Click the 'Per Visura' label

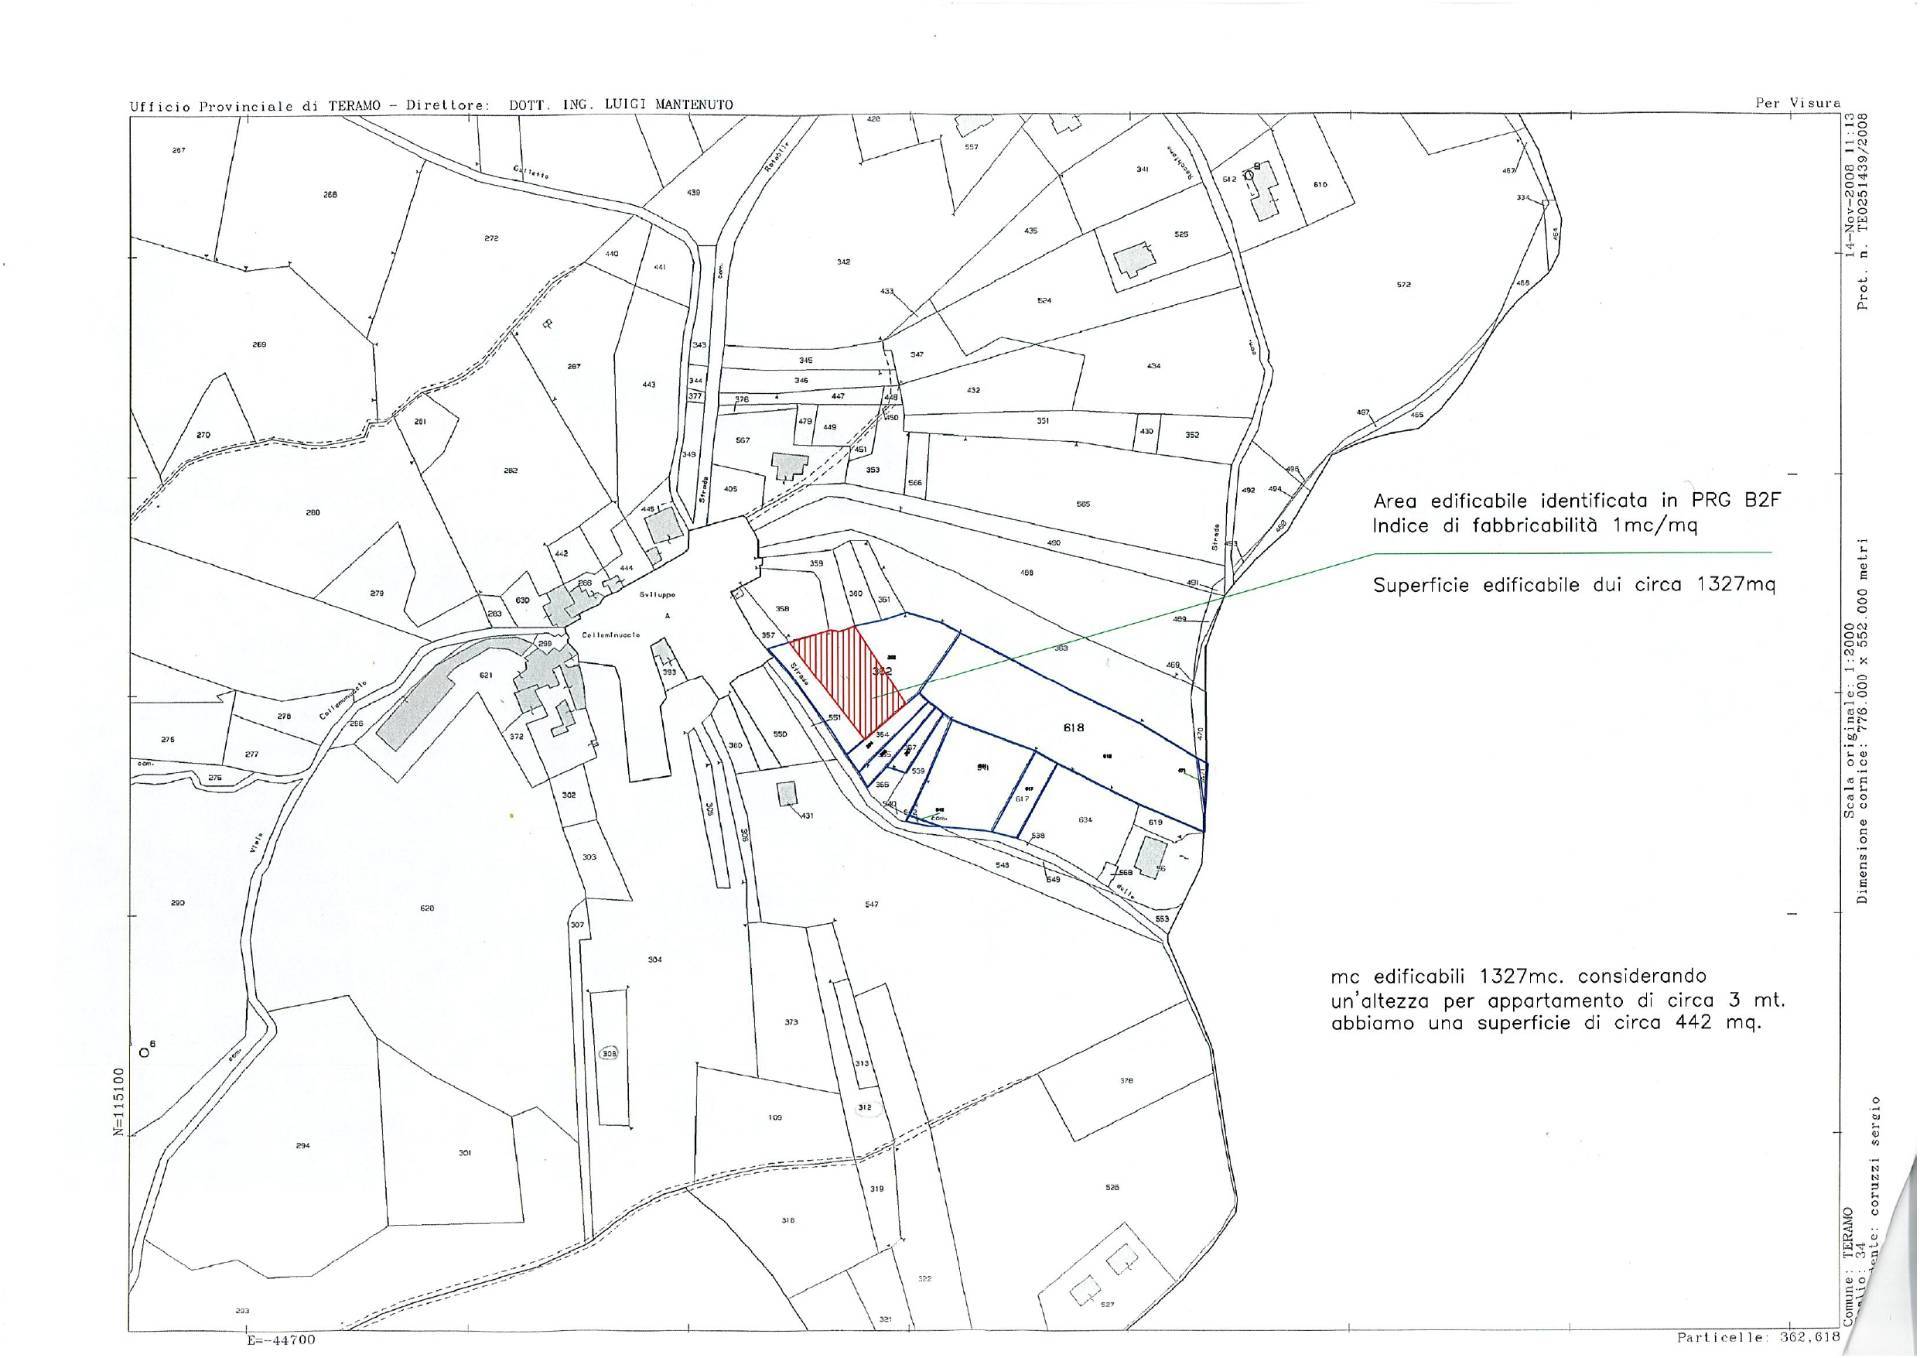[1797, 102]
